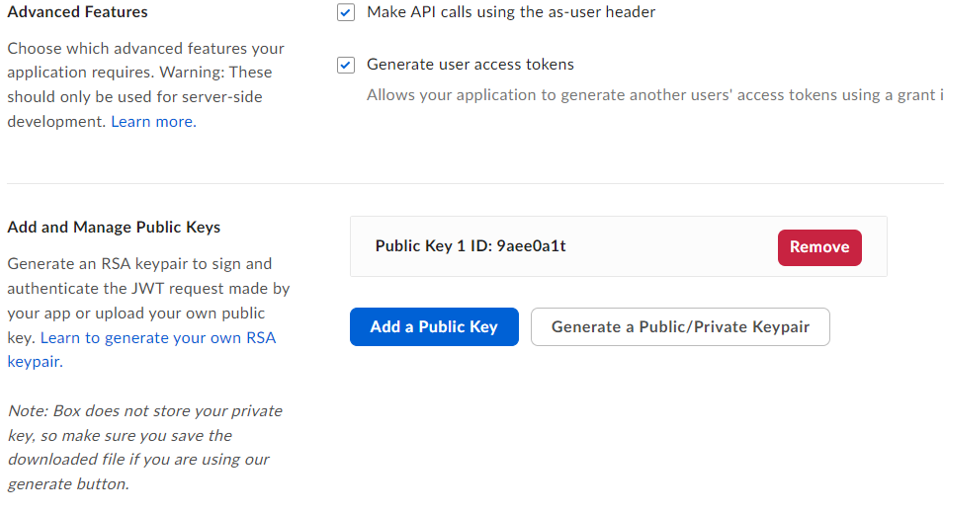The width and height of the screenshot is (956, 509).
Task: Click the divider below Advanced Features section
Action: 475,183
